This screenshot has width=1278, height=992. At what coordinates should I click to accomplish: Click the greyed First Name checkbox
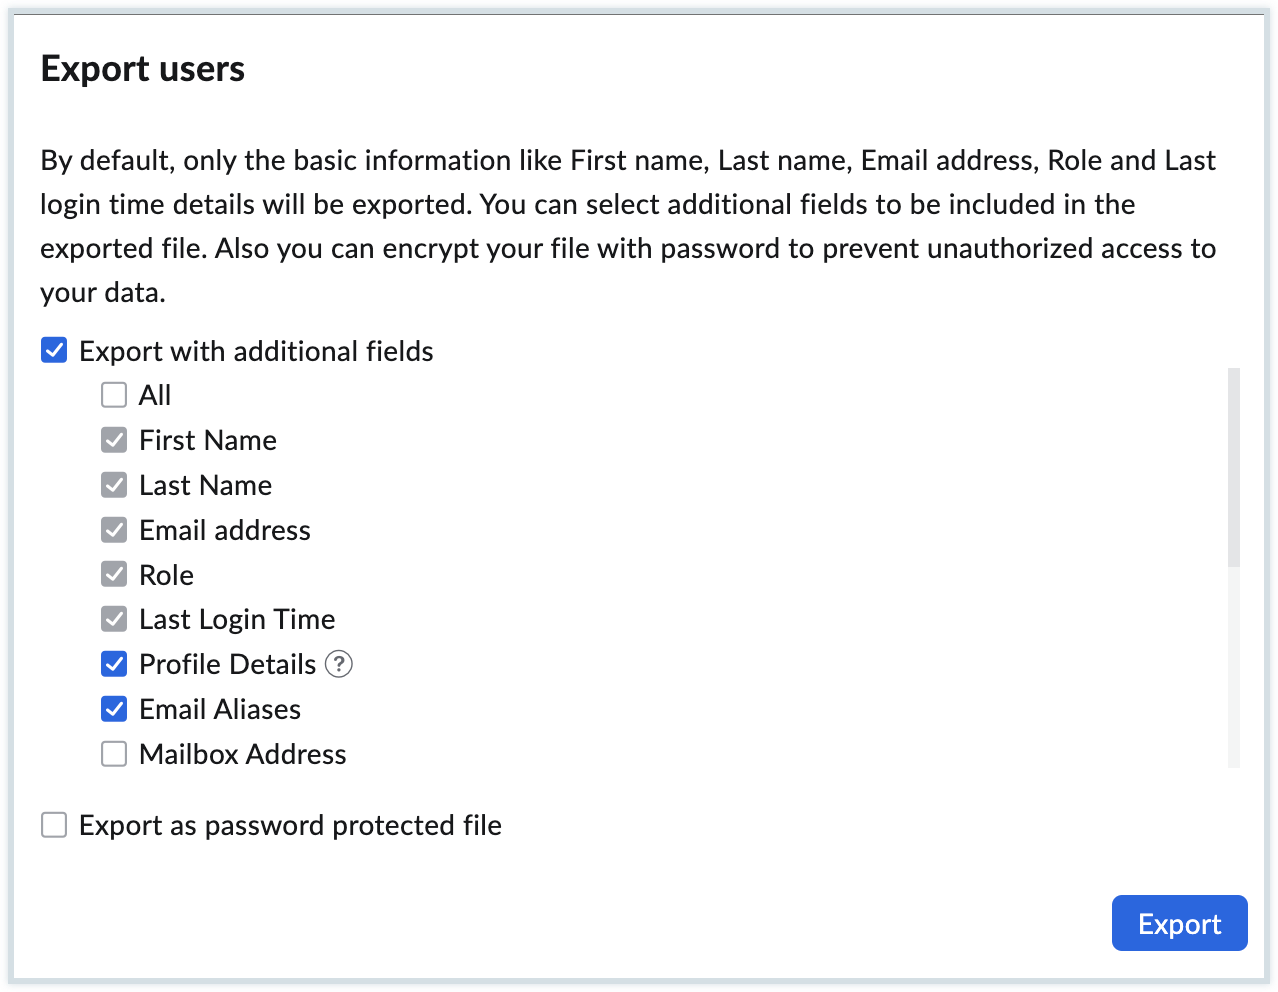pos(114,440)
